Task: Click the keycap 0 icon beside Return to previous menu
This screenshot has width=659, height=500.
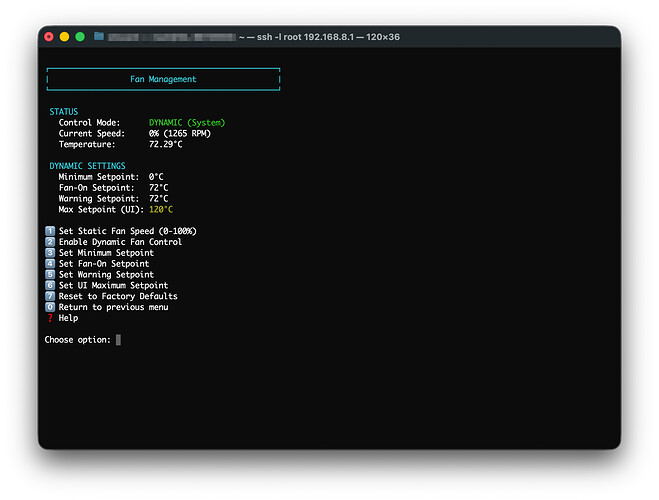Action: 49,307
